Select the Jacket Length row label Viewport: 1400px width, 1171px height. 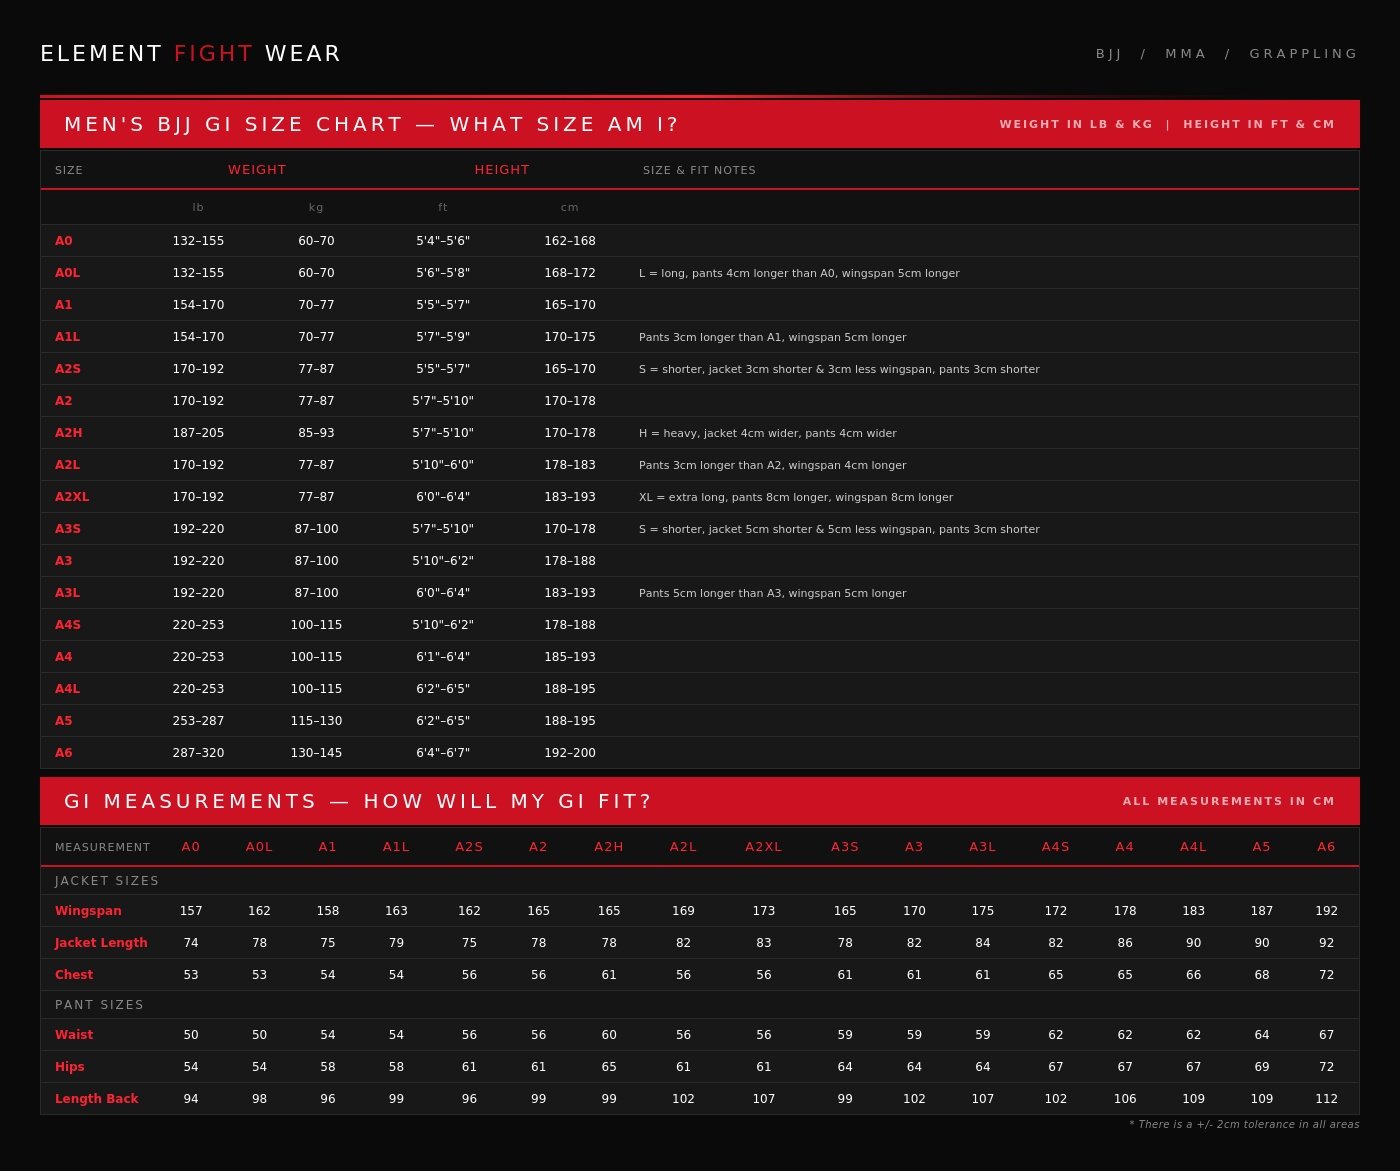(x=101, y=943)
